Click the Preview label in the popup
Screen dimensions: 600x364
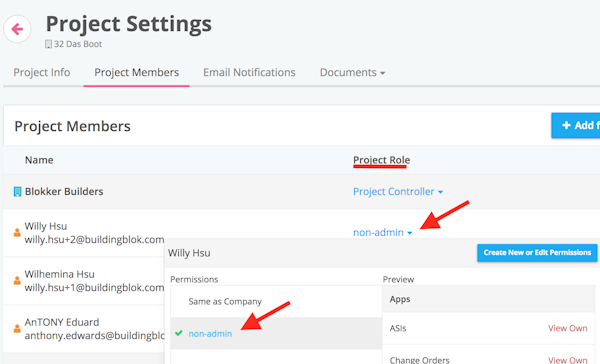398,279
